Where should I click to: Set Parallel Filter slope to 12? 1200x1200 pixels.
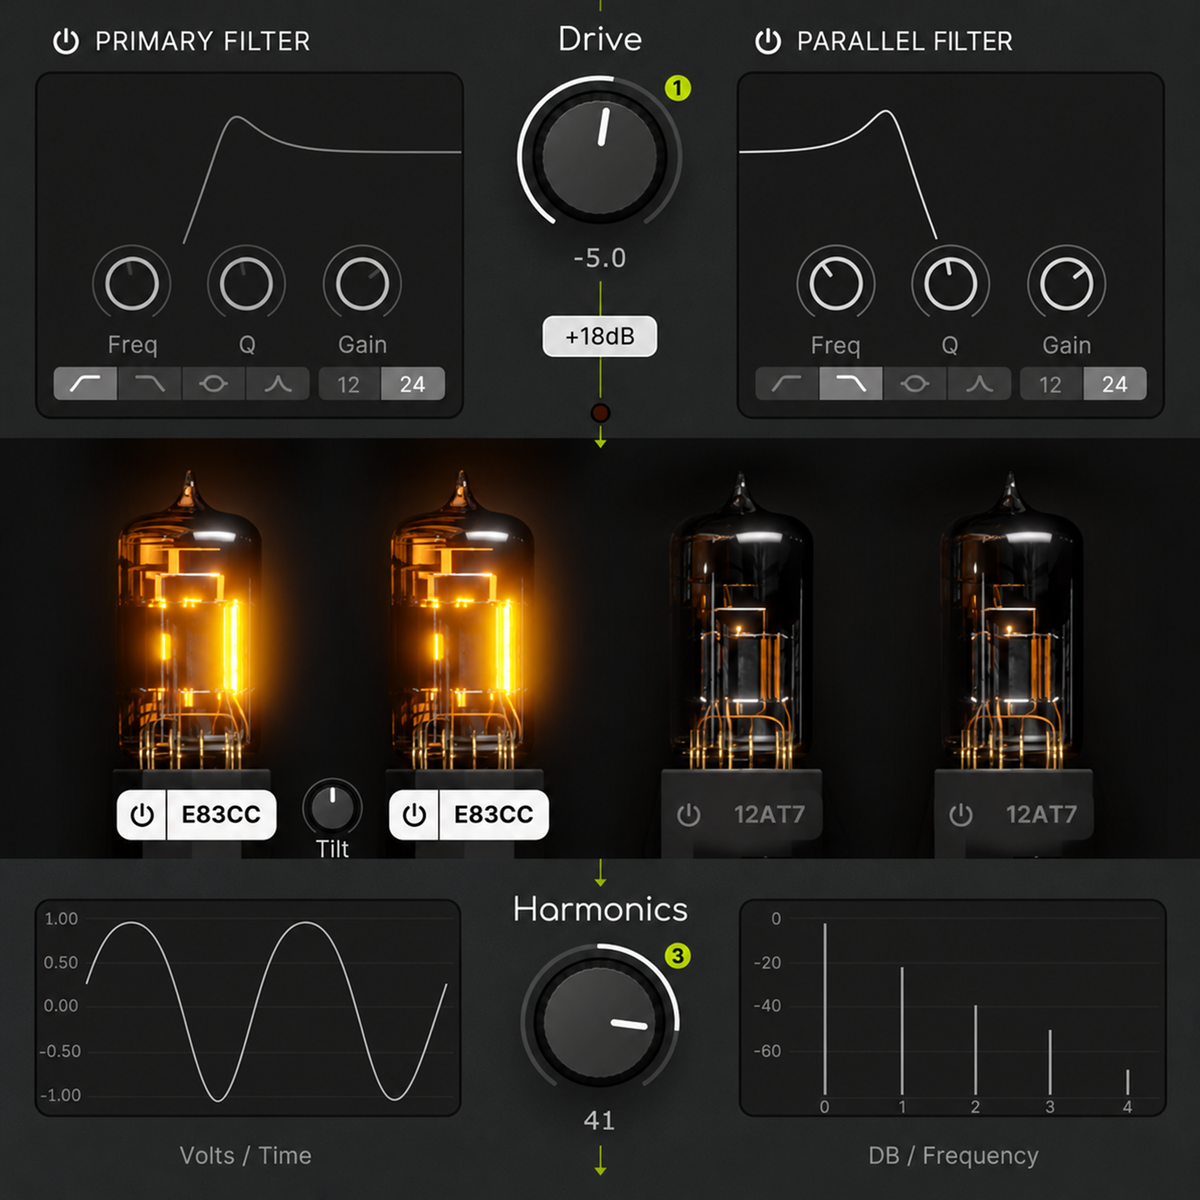(1051, 384)
